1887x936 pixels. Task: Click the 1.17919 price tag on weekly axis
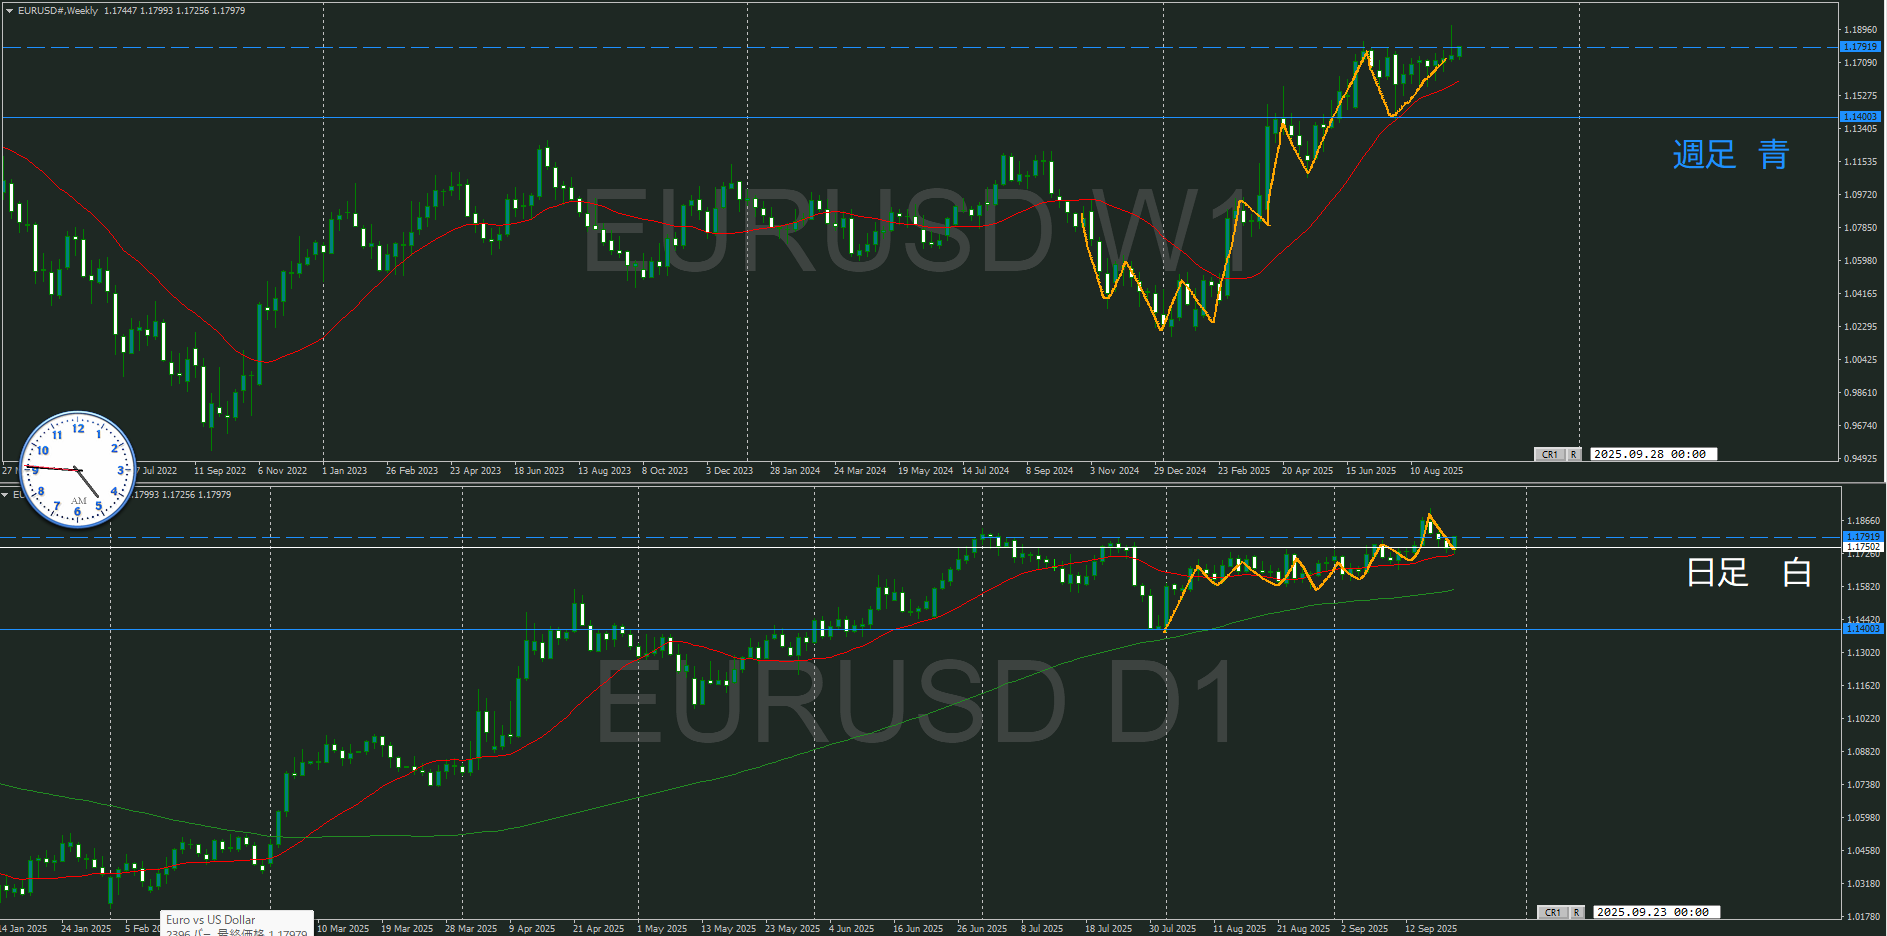(1860, 47)
